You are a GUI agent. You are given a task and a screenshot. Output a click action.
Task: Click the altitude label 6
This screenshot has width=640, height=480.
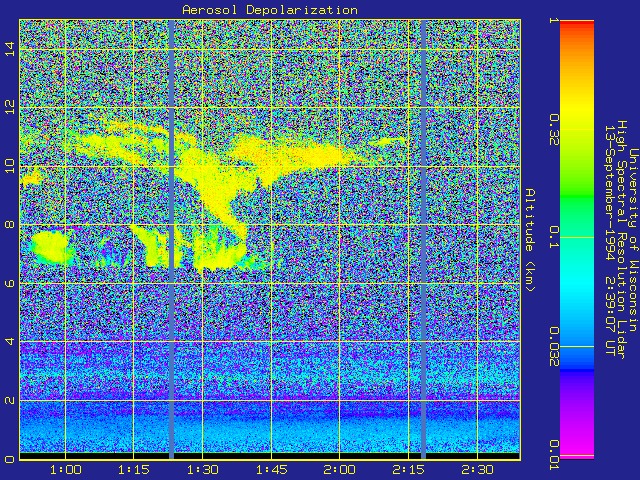[10, 283]
